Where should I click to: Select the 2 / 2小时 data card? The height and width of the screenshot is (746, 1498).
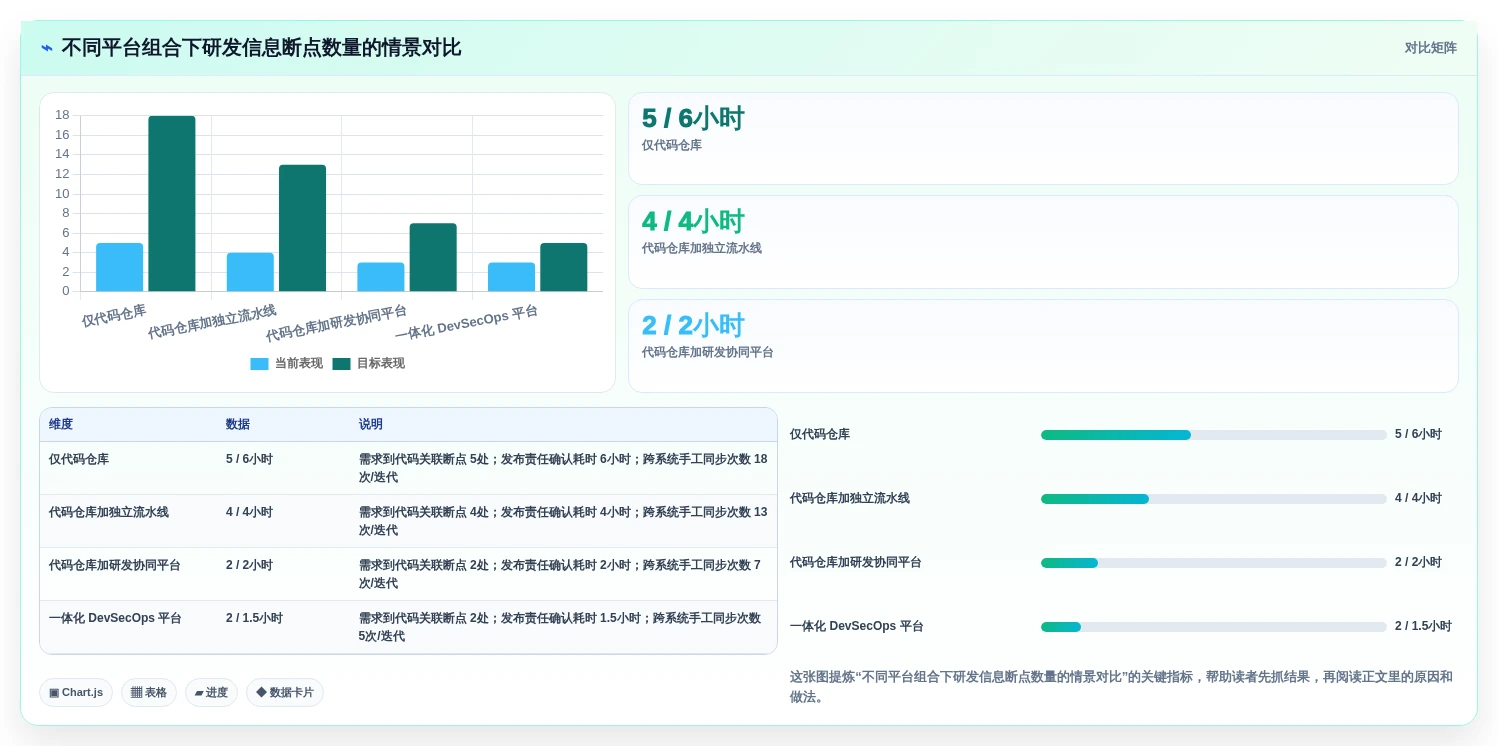[1043, 346]
